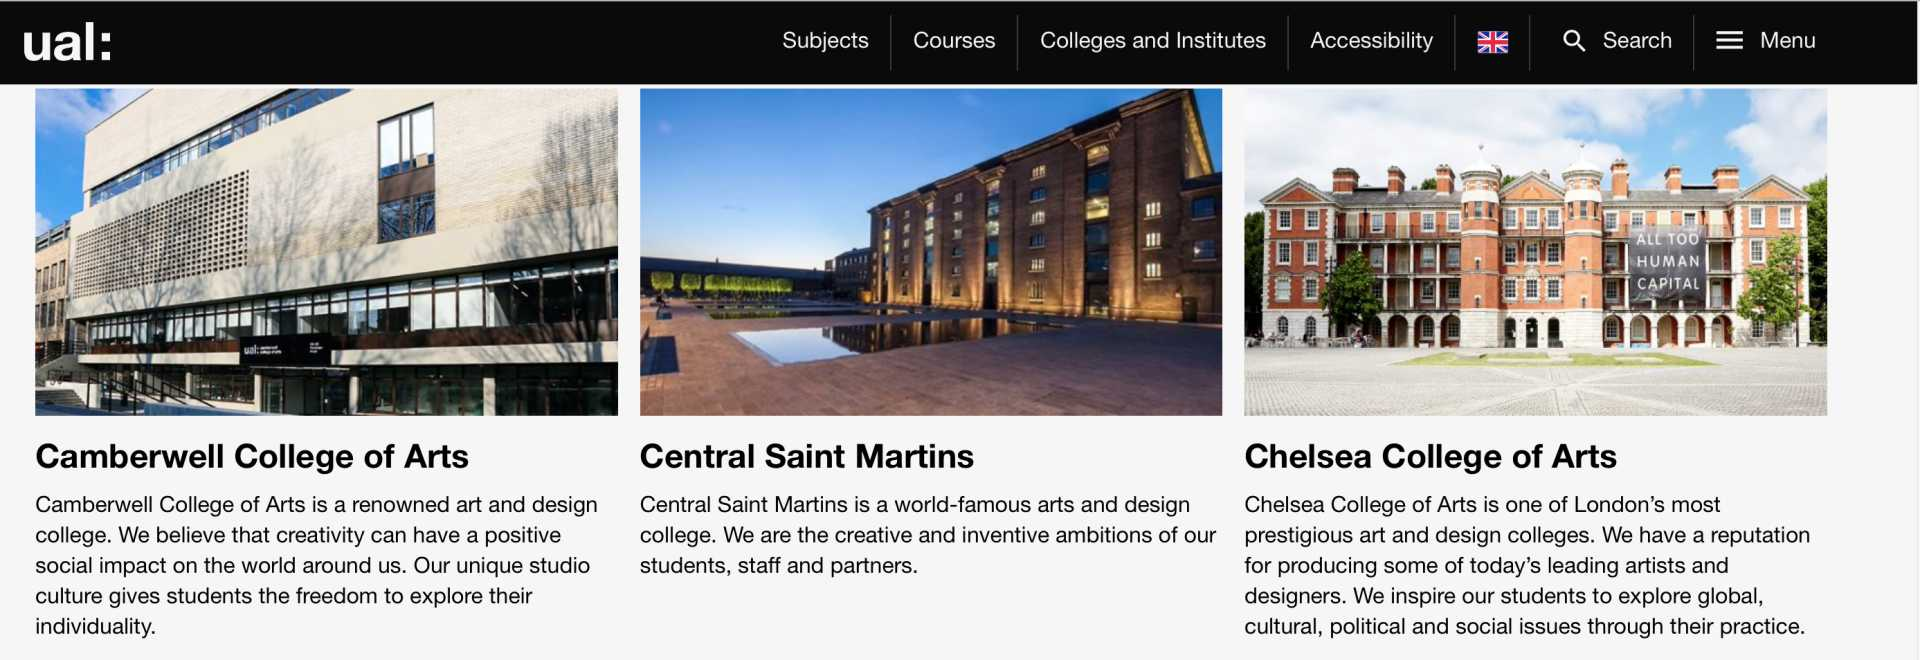Click the magnifying glass search icon
The image size is (1920, 660).
tap(1573, 41)
